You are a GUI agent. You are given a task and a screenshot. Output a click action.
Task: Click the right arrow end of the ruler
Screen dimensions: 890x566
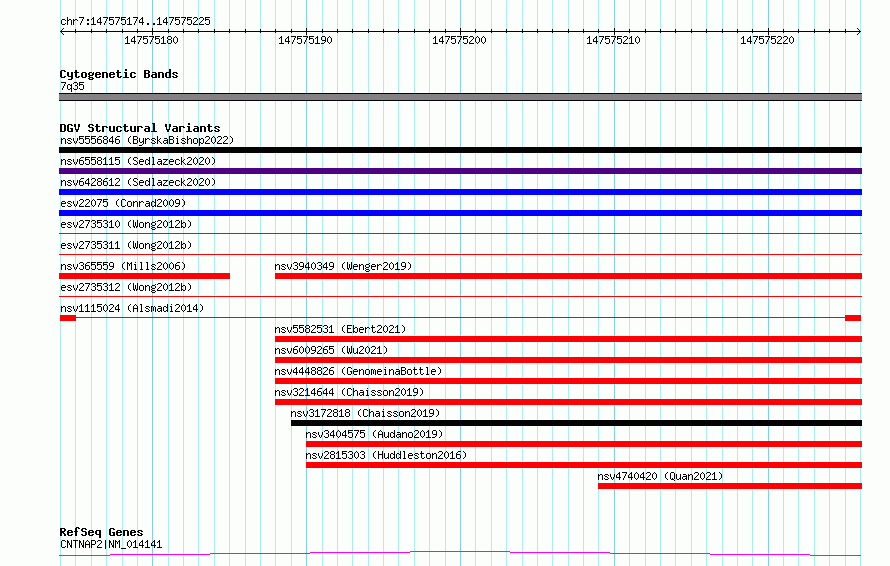click(859, 32)
